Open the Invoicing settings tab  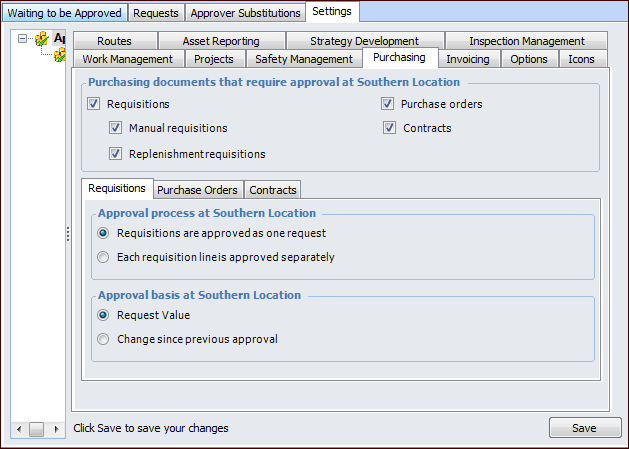(467, 59)
